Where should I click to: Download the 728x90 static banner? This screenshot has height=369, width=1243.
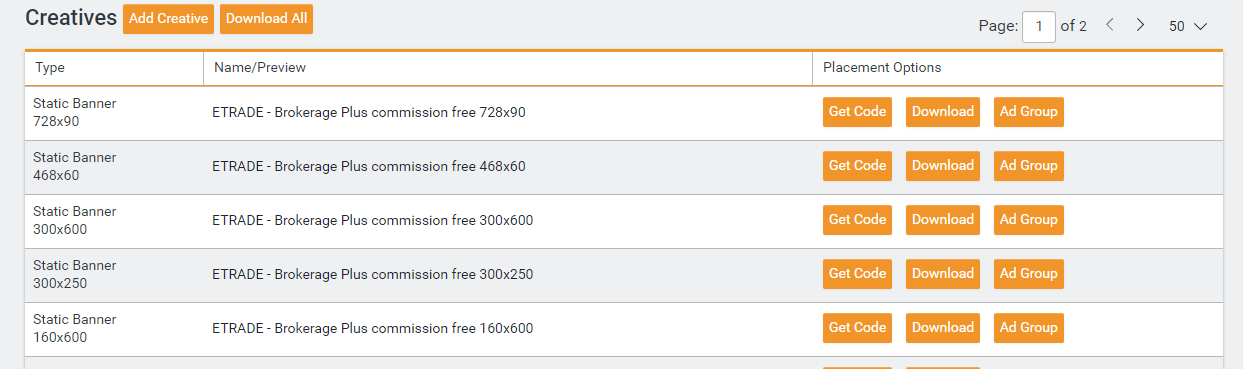[943, 112]
